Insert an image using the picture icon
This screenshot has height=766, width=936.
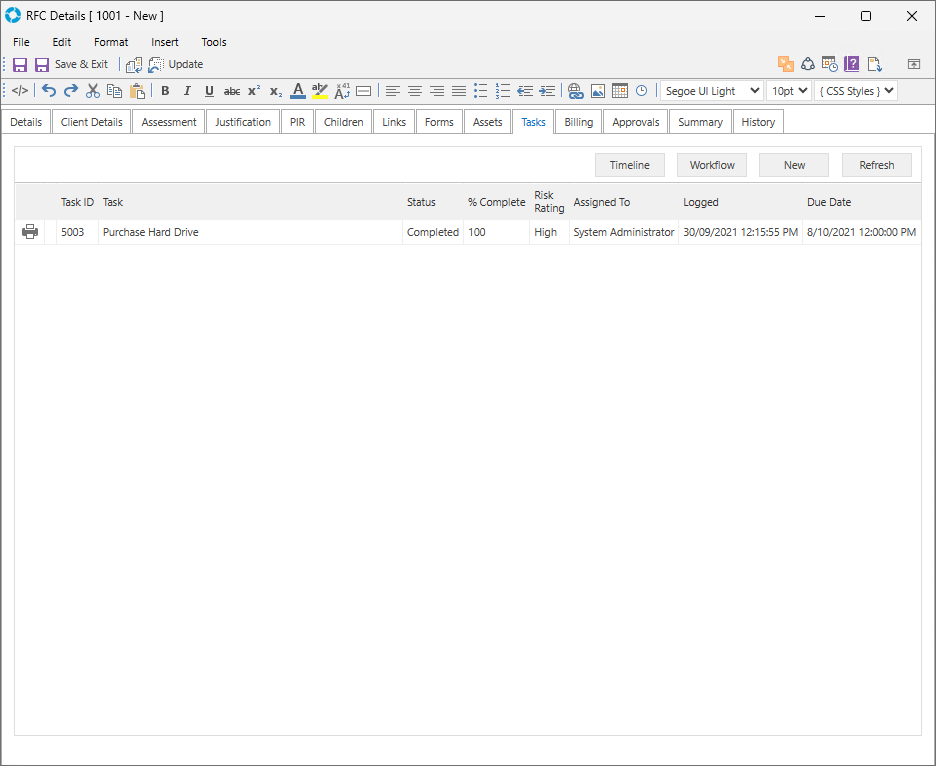click(x=598, y=91)
